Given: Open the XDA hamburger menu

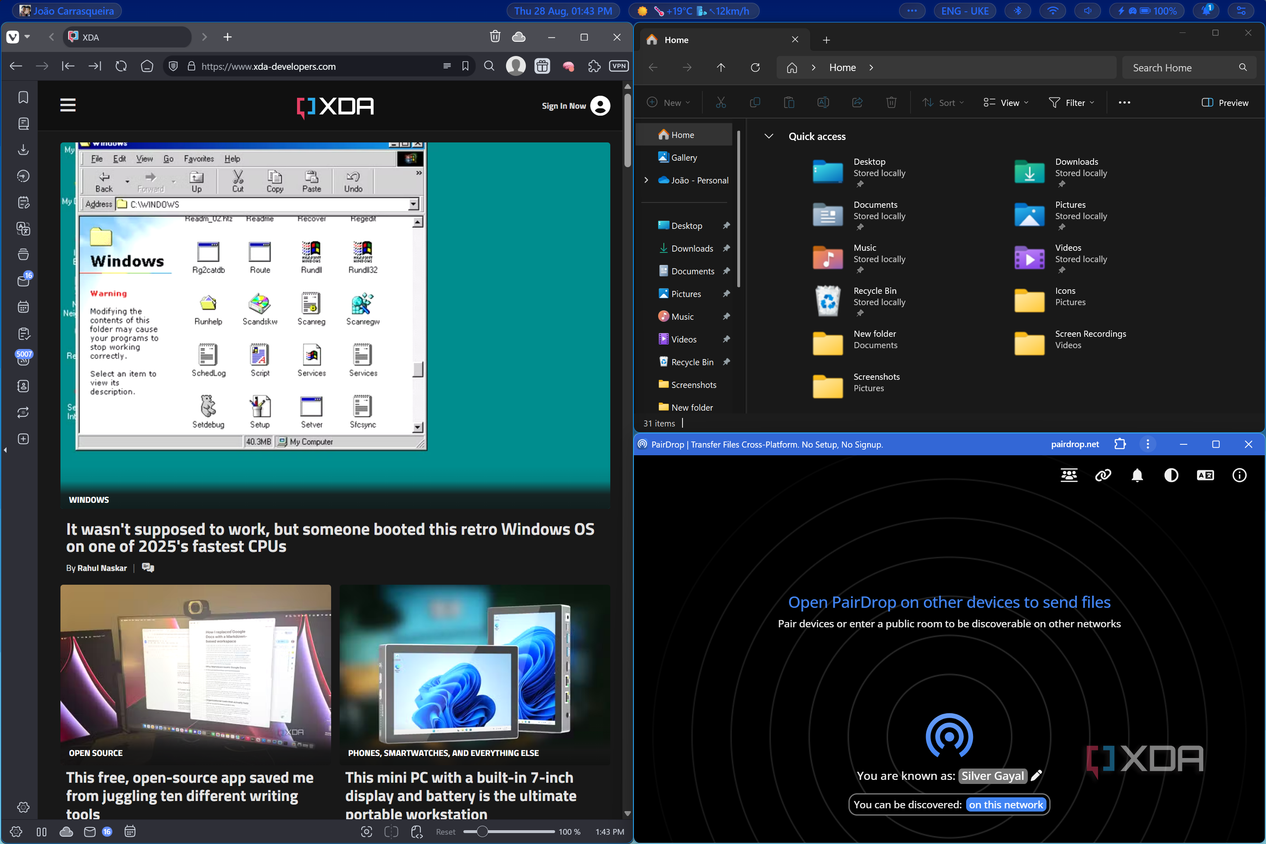Looking at the screenshot, I should coord(68,105).
